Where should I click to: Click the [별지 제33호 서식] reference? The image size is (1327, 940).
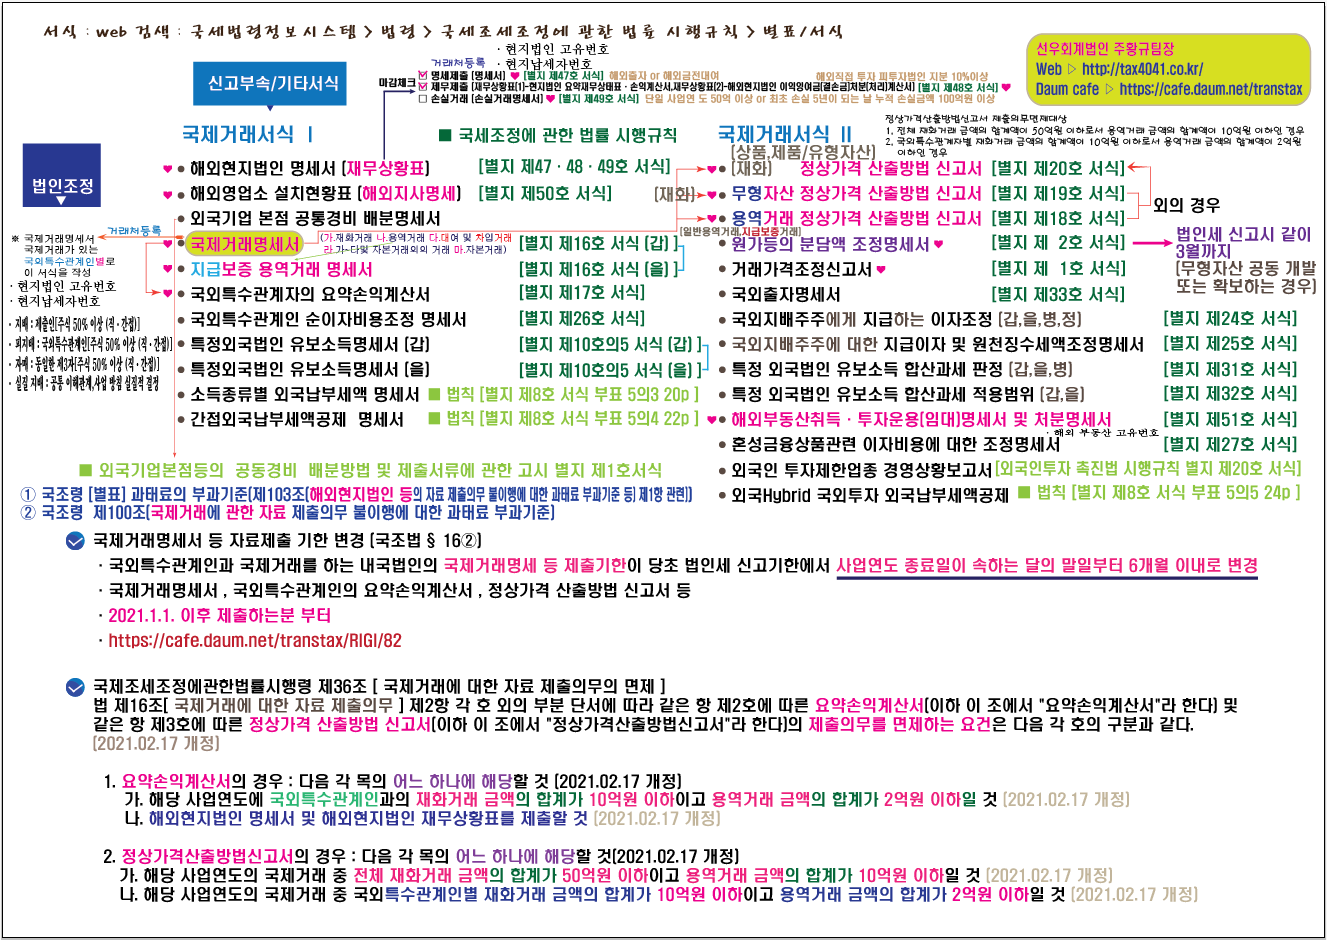coord(1058,294)
